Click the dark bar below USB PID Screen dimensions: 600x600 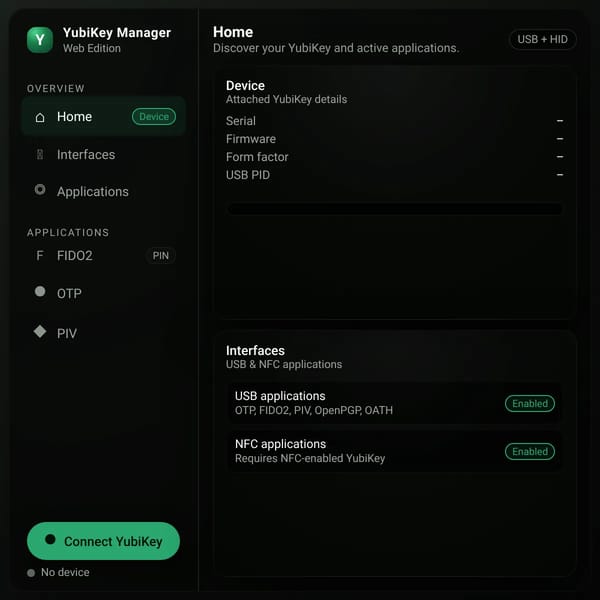pyautogui.click(x=395, y=209)
